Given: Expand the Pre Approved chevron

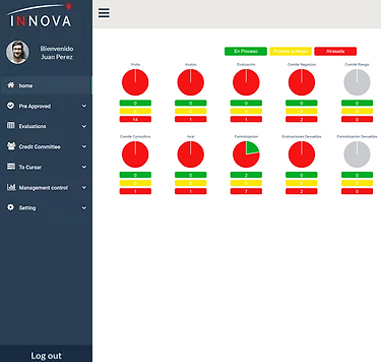Looking at the screenshot, I should tap(84, 106).
